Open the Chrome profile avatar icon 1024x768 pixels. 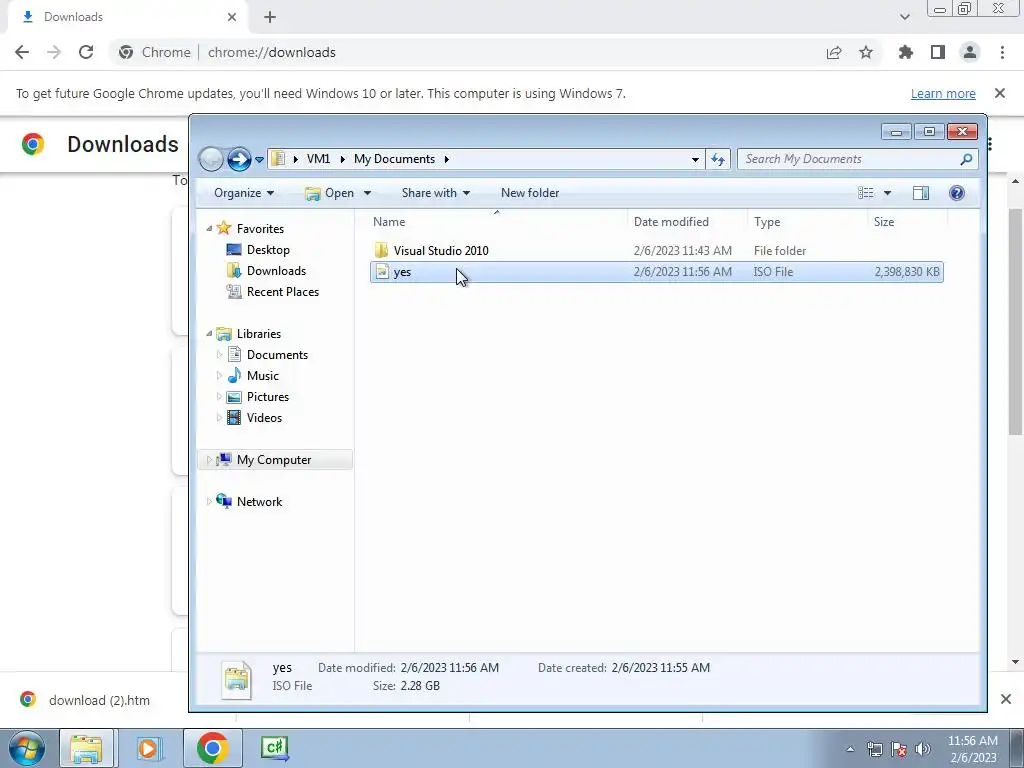click(970, 52)
